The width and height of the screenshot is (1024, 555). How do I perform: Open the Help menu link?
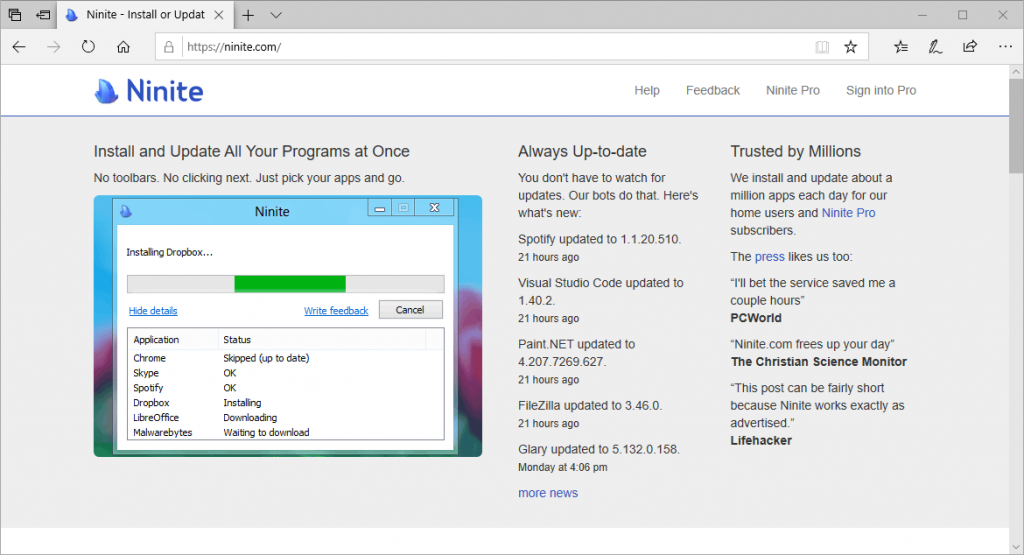click(647, 91)
